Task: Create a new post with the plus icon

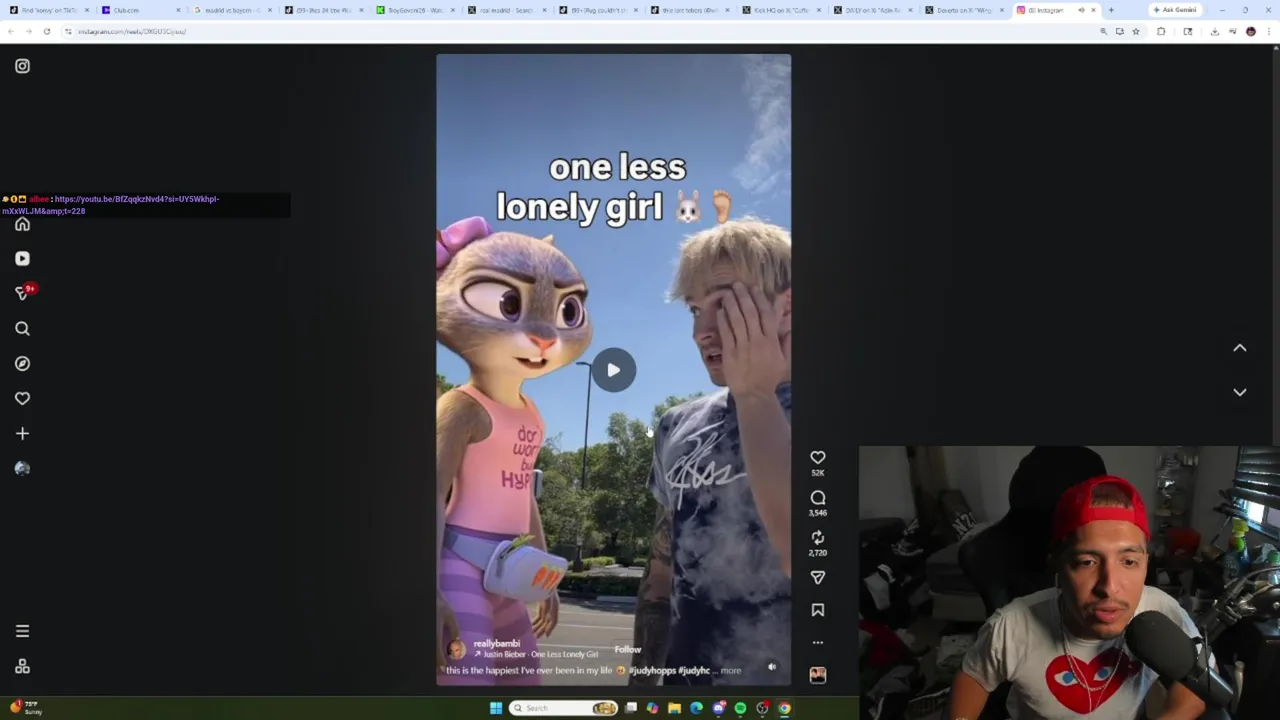Action: pyautogui.click(x=22, y=433)
